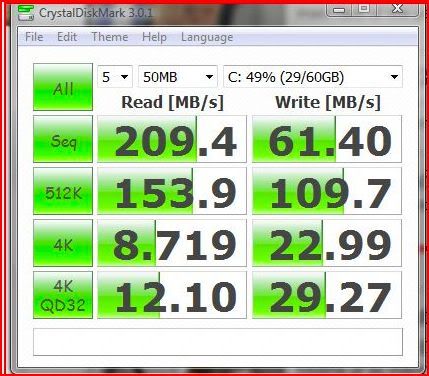Click the Seq read result 209.4
429x376 pixels.
point(172,139)
